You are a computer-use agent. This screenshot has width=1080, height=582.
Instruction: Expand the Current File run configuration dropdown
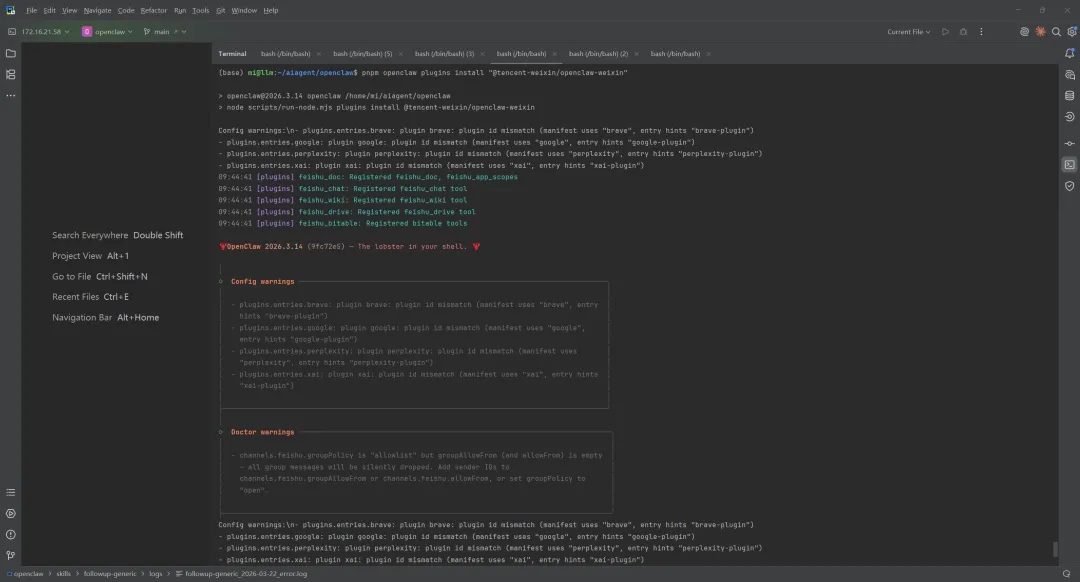tap(908, 32)
